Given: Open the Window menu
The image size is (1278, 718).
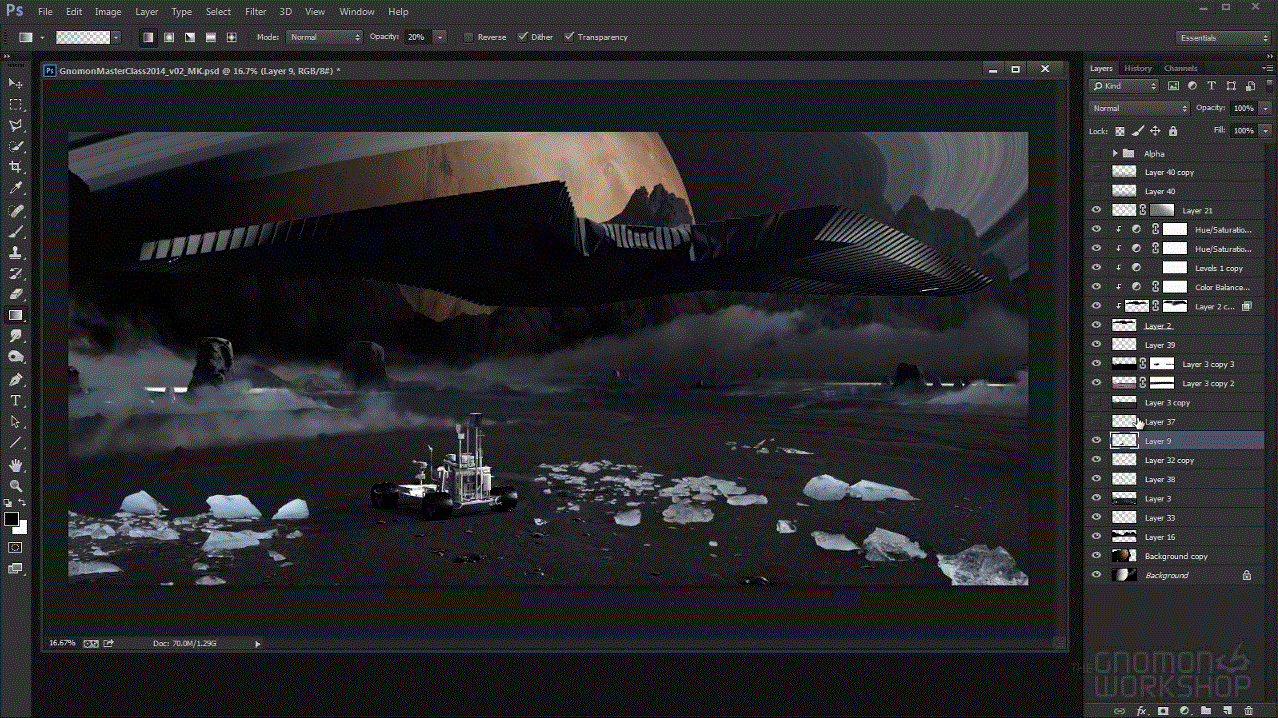Looking at the screenshot, I should click(357, 12).
